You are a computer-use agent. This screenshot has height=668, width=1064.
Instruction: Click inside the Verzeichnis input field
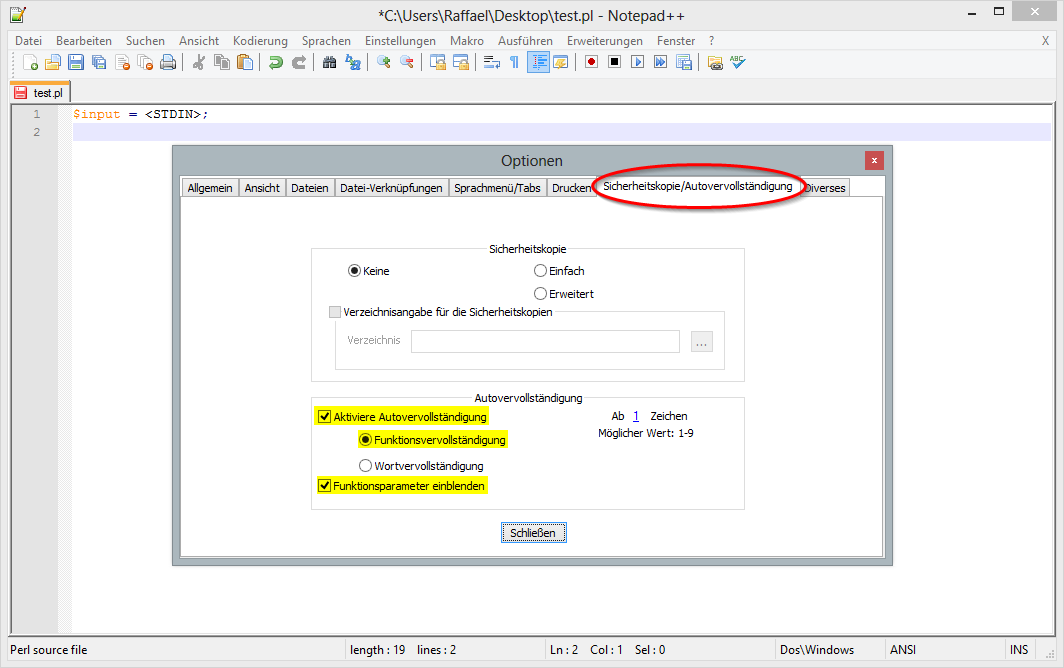[545, 341]
